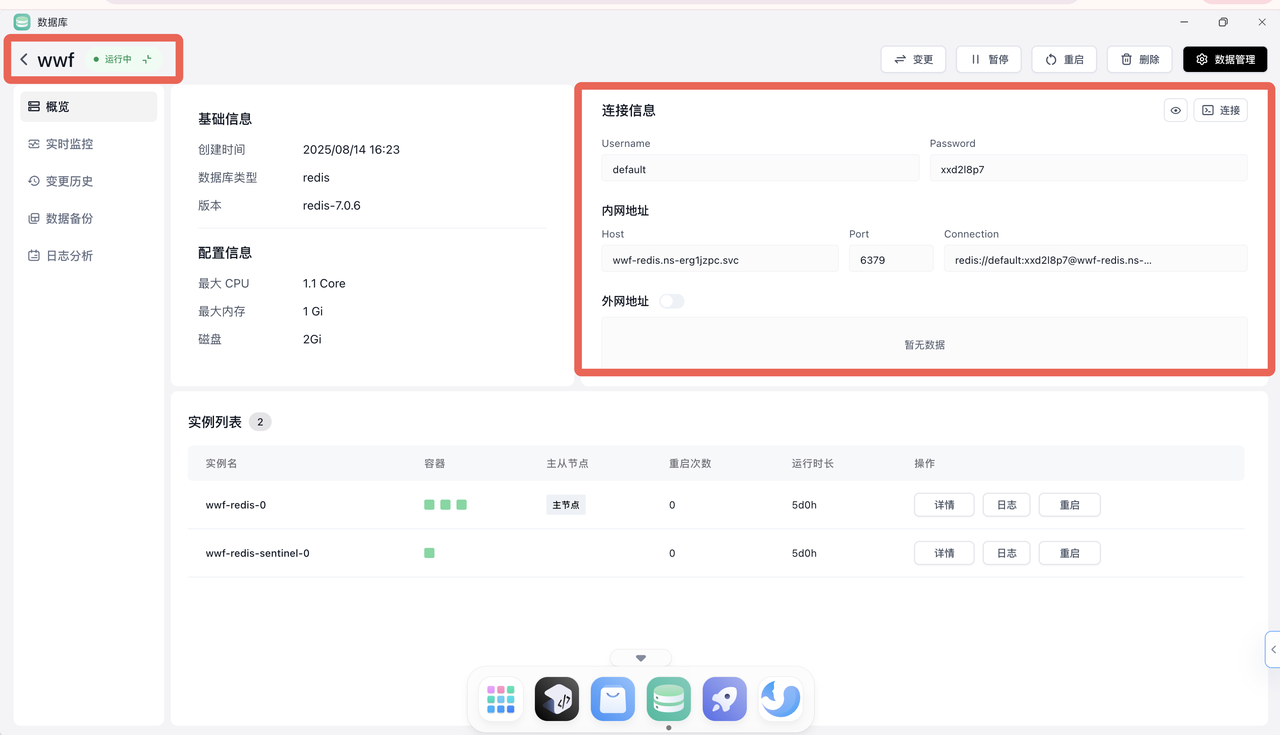Click the Connection string field

click(1095, 259)
